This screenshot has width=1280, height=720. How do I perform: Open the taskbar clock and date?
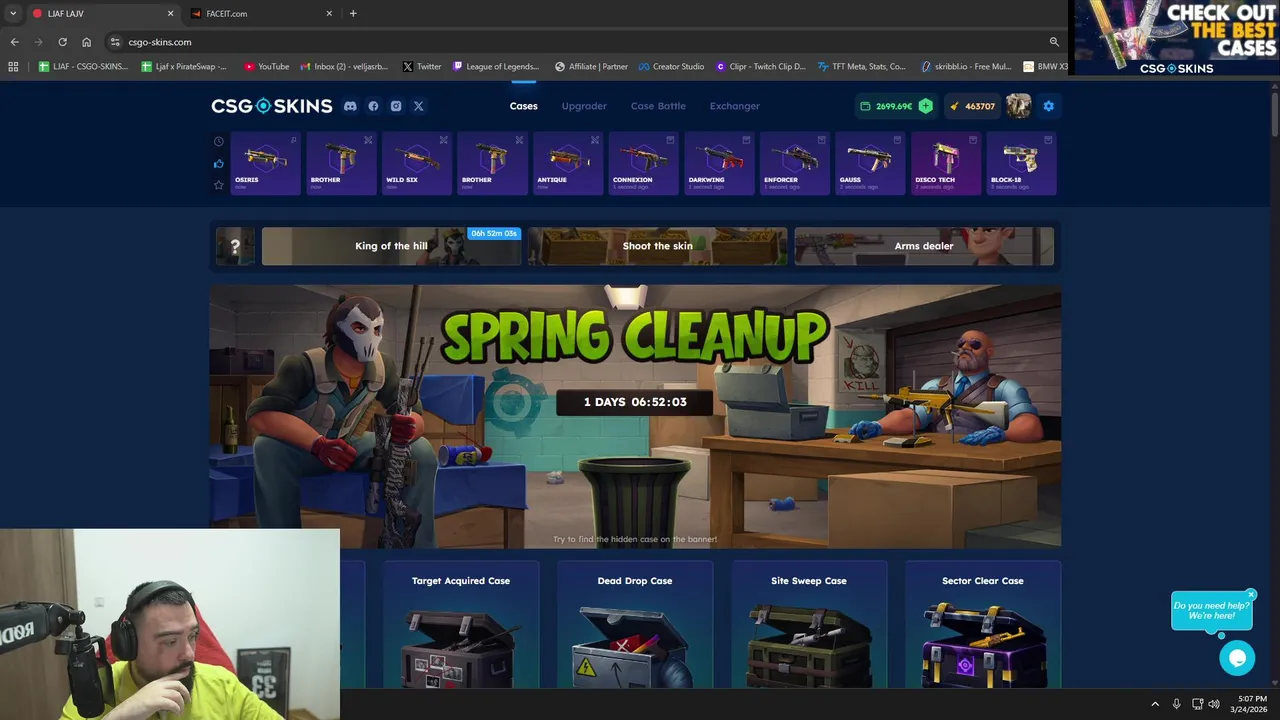tap(1251, 704)
